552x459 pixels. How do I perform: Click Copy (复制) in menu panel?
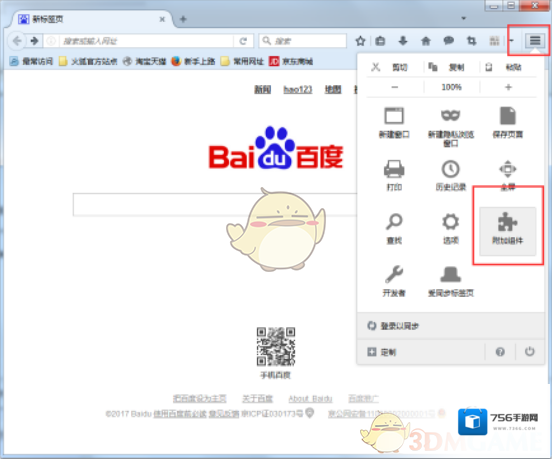click(x=451, y=67)
